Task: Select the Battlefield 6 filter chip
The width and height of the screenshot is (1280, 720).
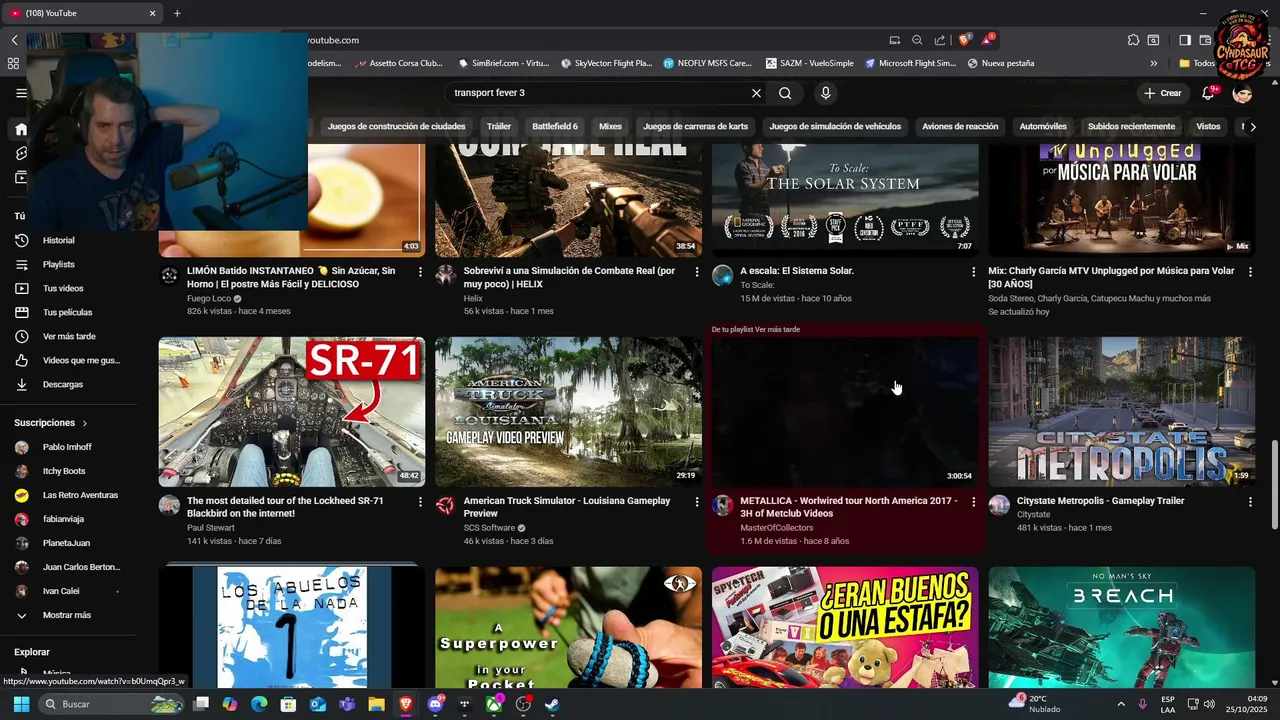Action: tap(555, 127)
